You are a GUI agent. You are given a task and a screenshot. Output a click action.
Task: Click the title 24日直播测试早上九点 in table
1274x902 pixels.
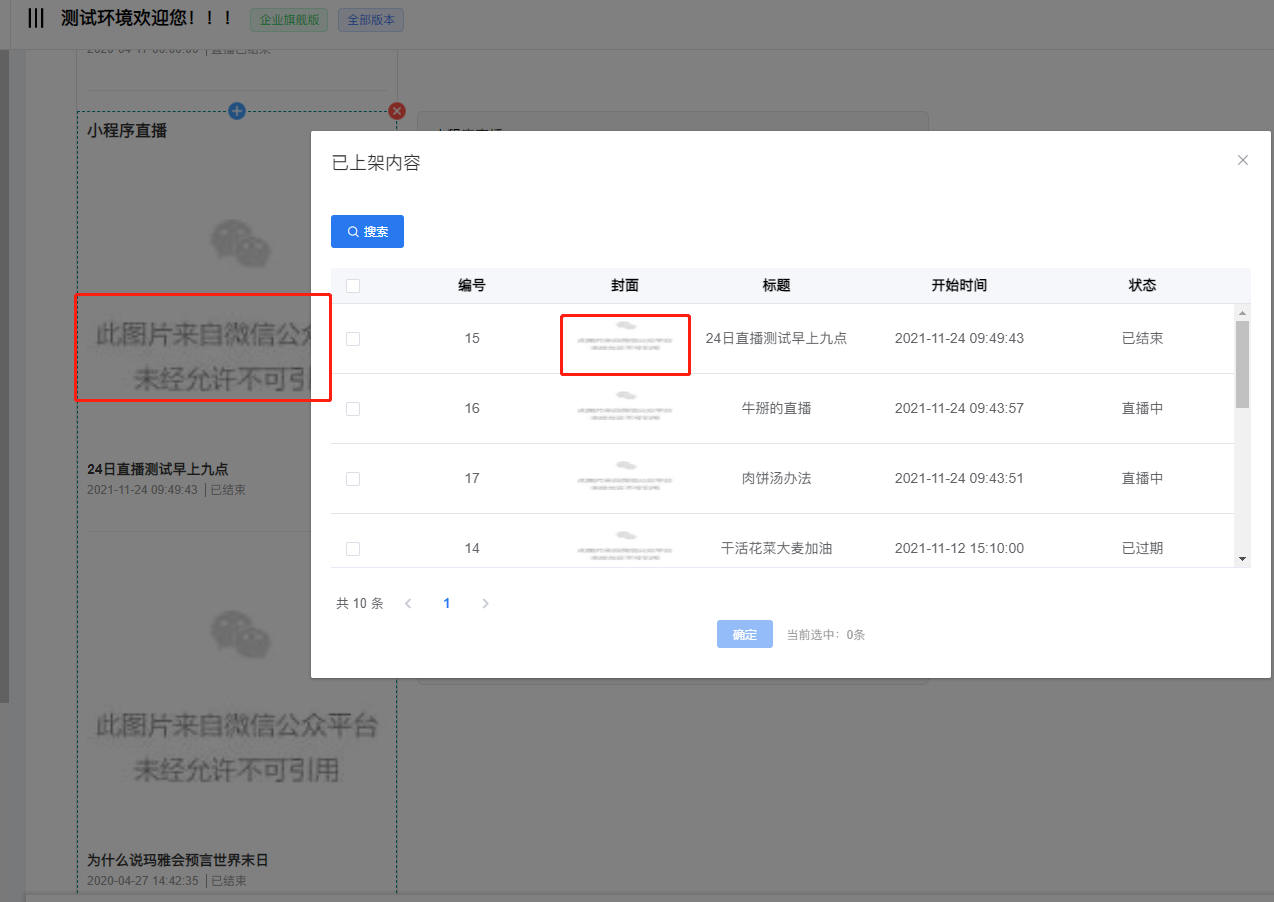776,338
